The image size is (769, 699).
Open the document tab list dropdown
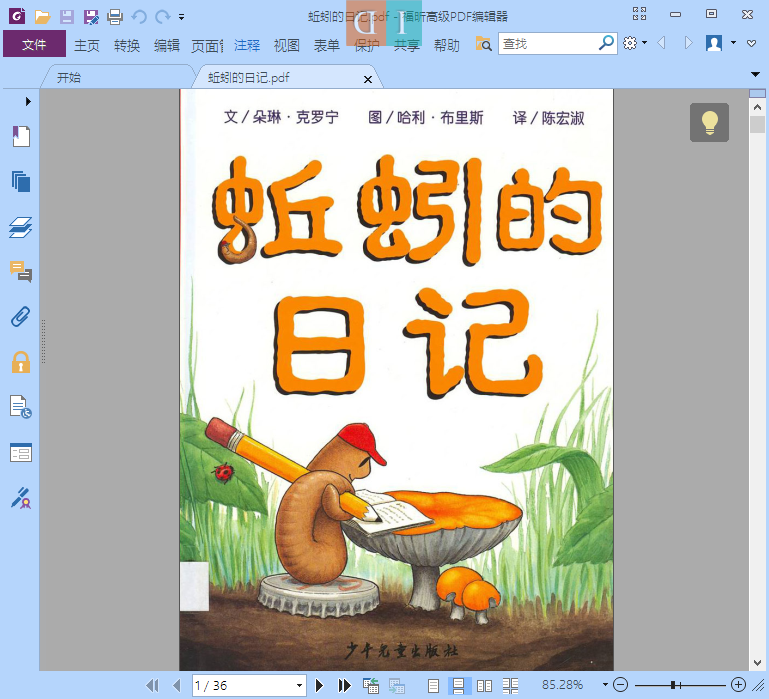click(x=755, y=75)
